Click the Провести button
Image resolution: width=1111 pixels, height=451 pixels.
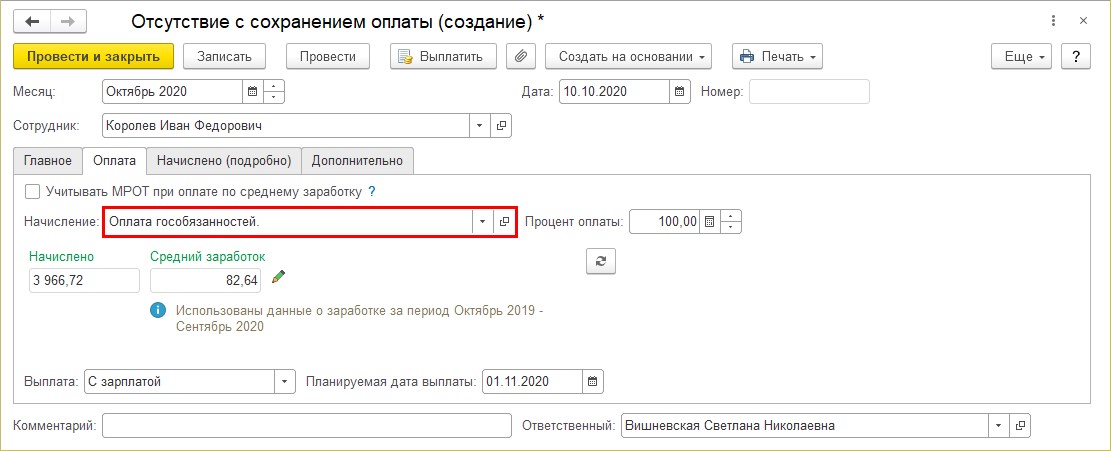click(x=327, y=57)
